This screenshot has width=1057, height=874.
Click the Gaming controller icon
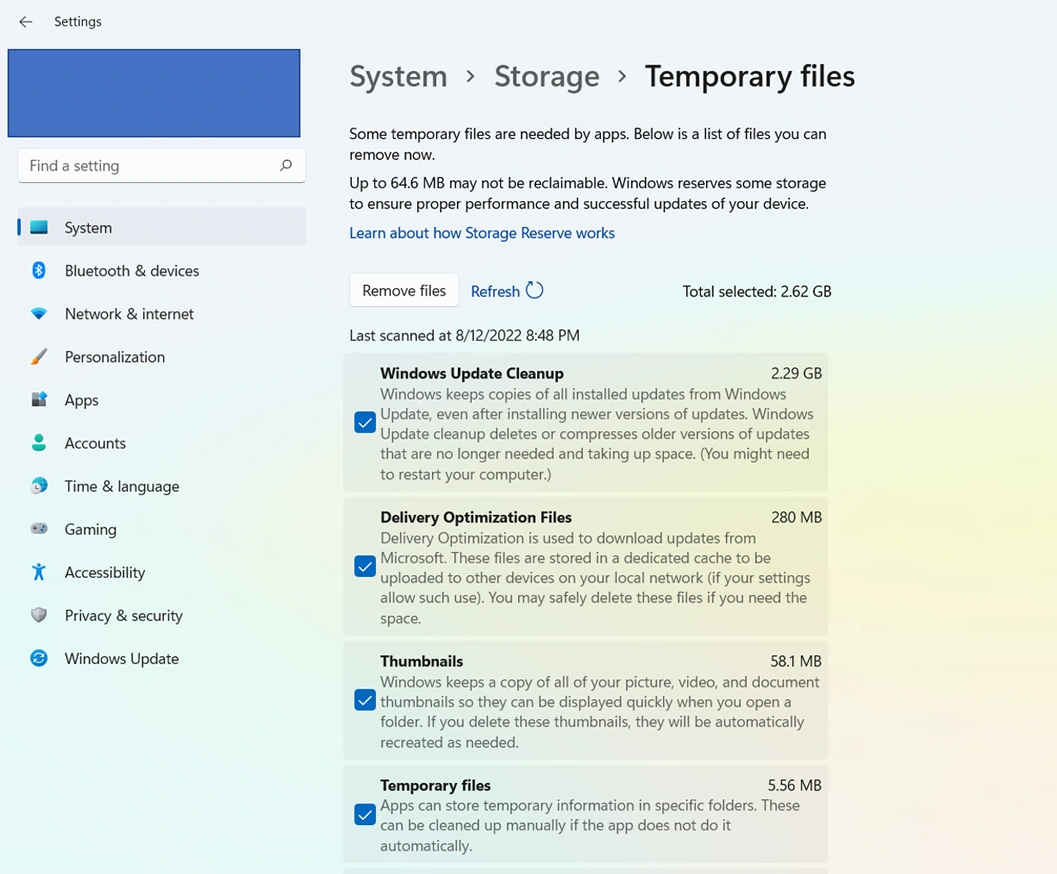[39, 529]
